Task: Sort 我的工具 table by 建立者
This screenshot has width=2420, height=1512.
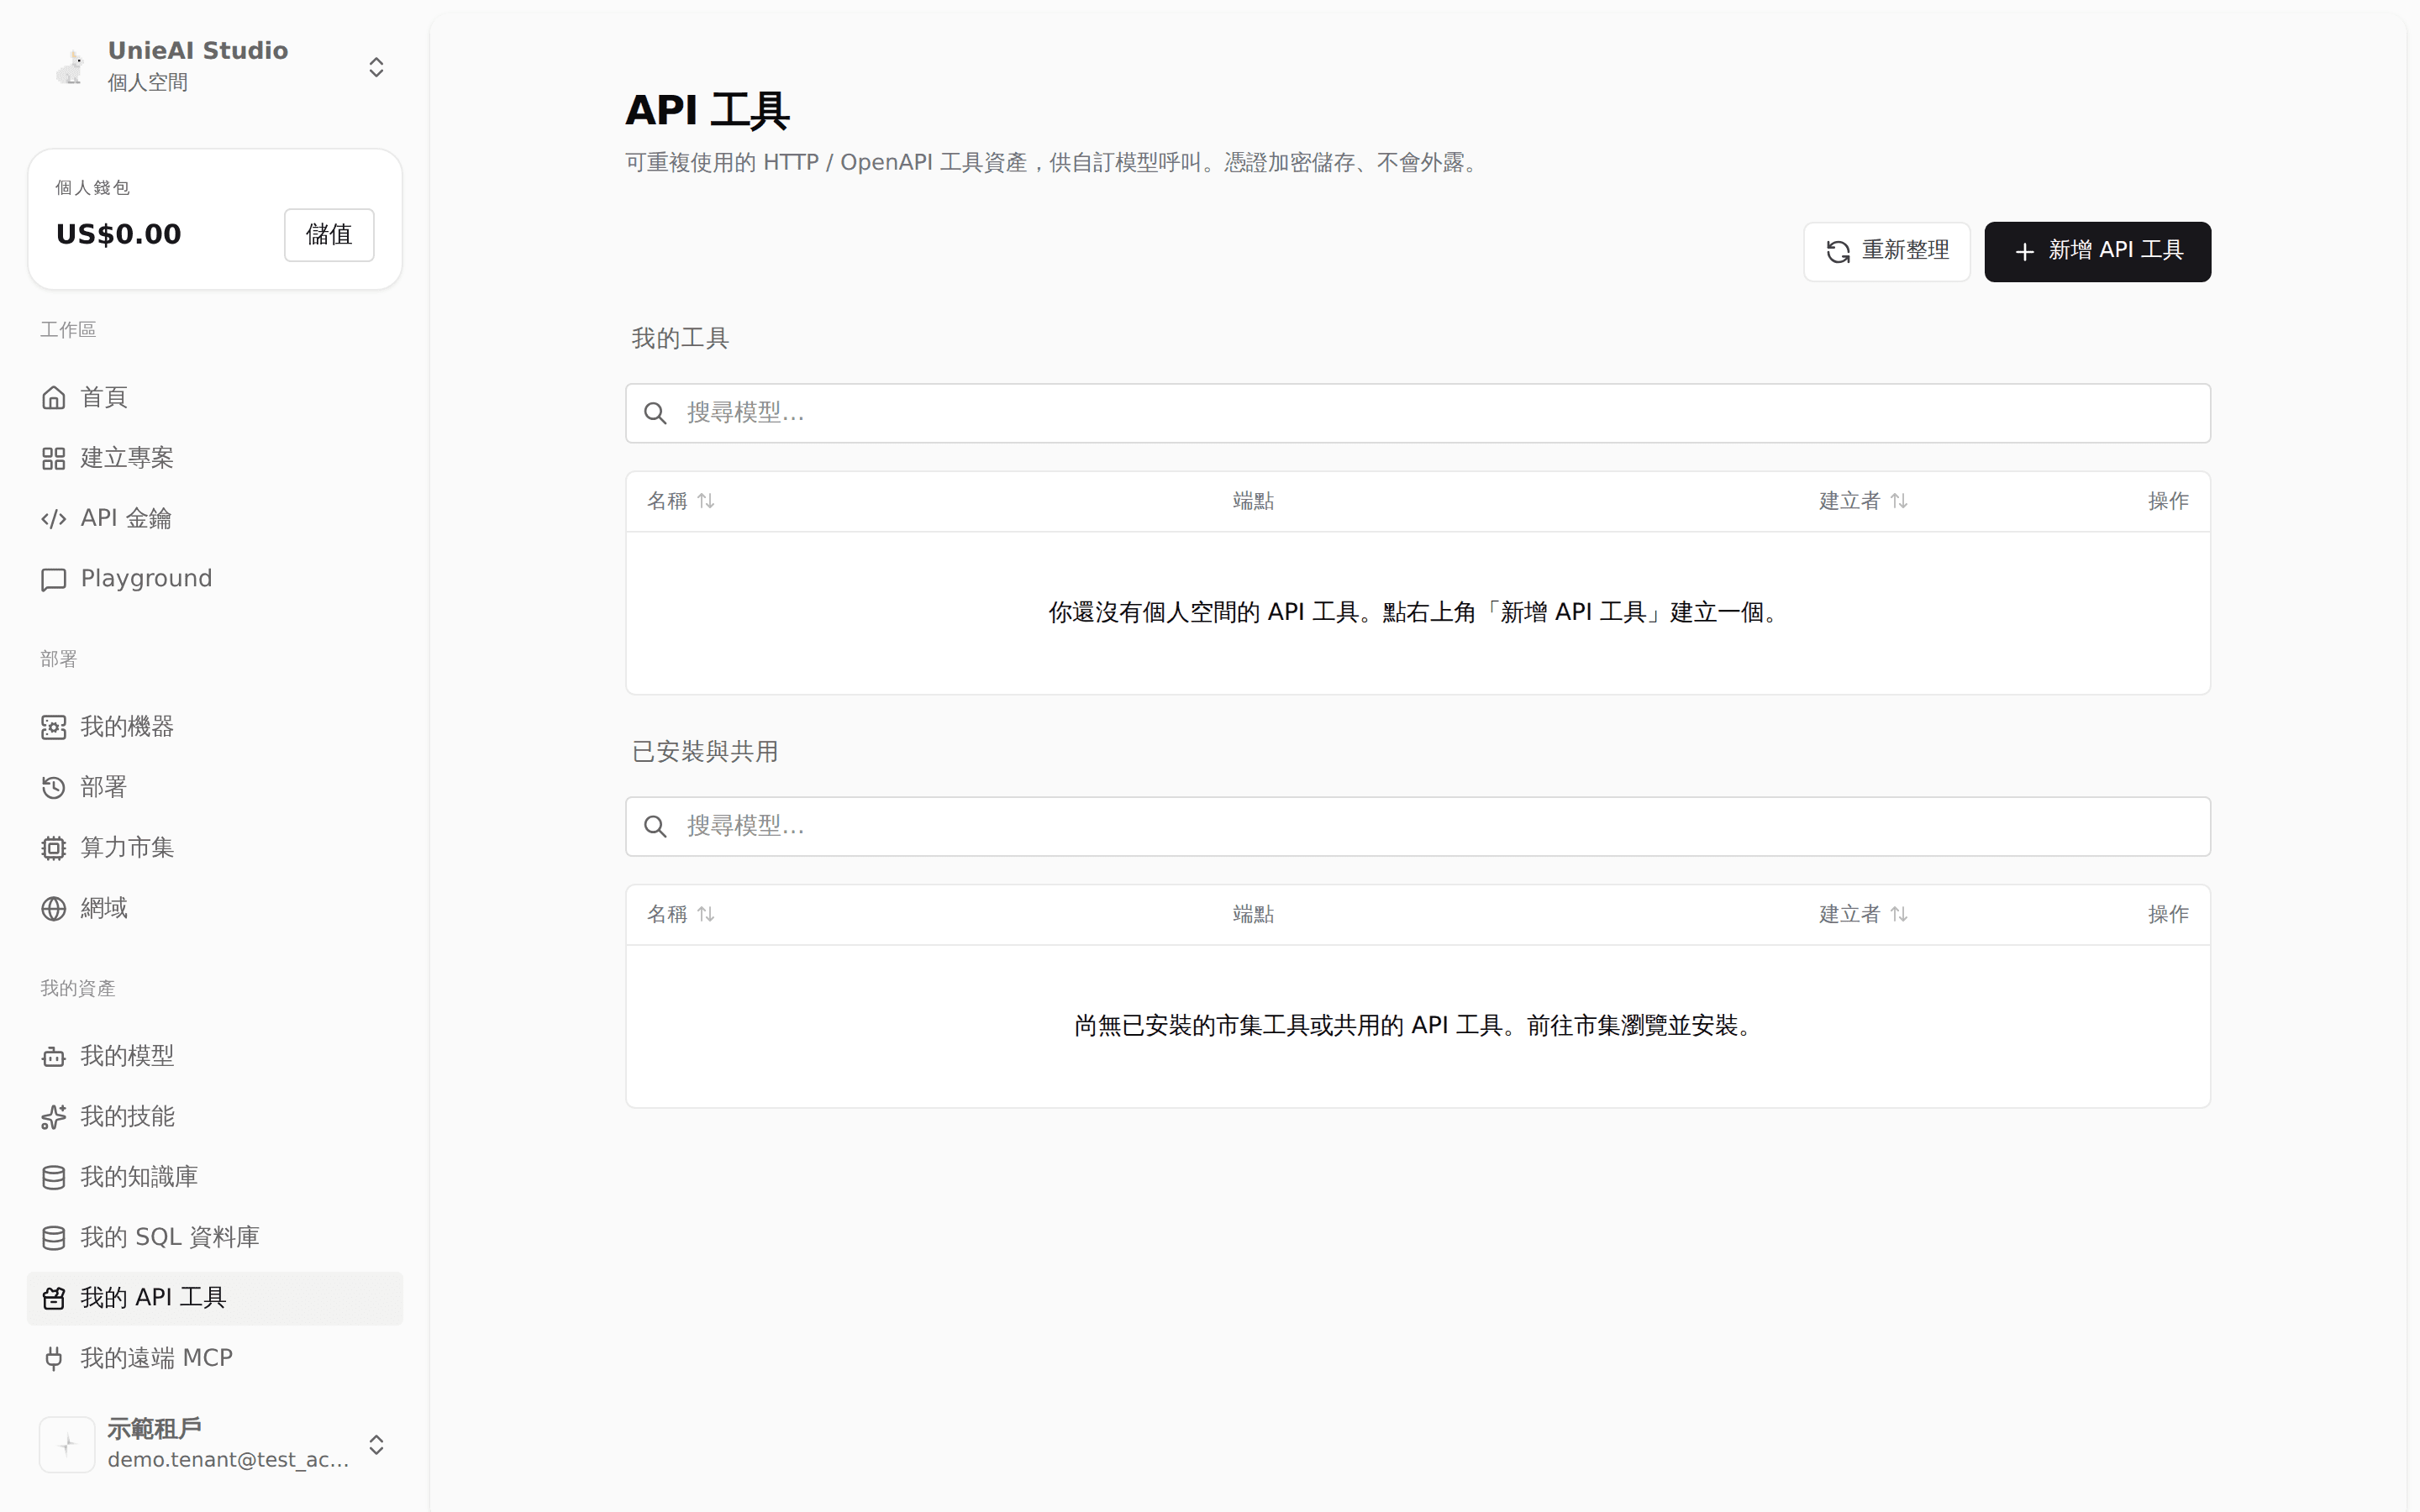Action: (1863, 501)
